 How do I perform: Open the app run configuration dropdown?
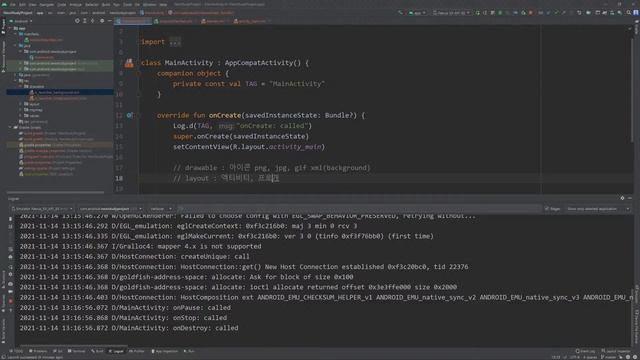click(x=417, y=13)
